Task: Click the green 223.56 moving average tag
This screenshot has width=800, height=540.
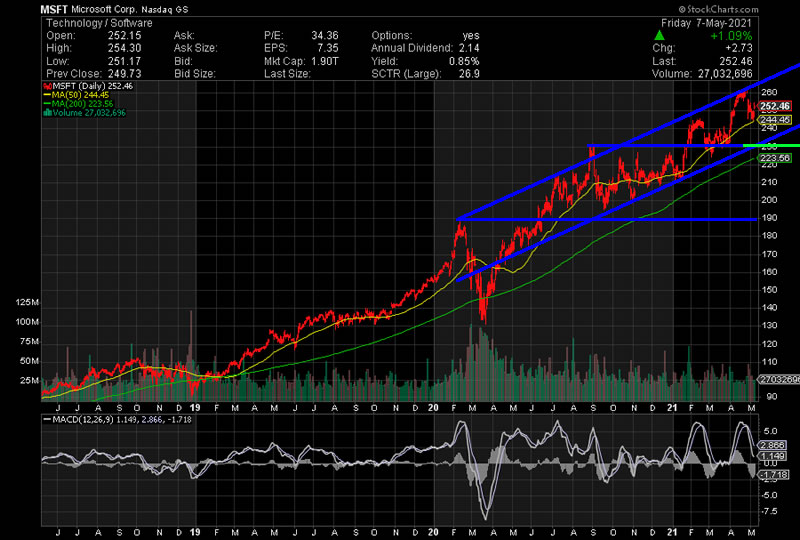Action: [x=775, y=158]
